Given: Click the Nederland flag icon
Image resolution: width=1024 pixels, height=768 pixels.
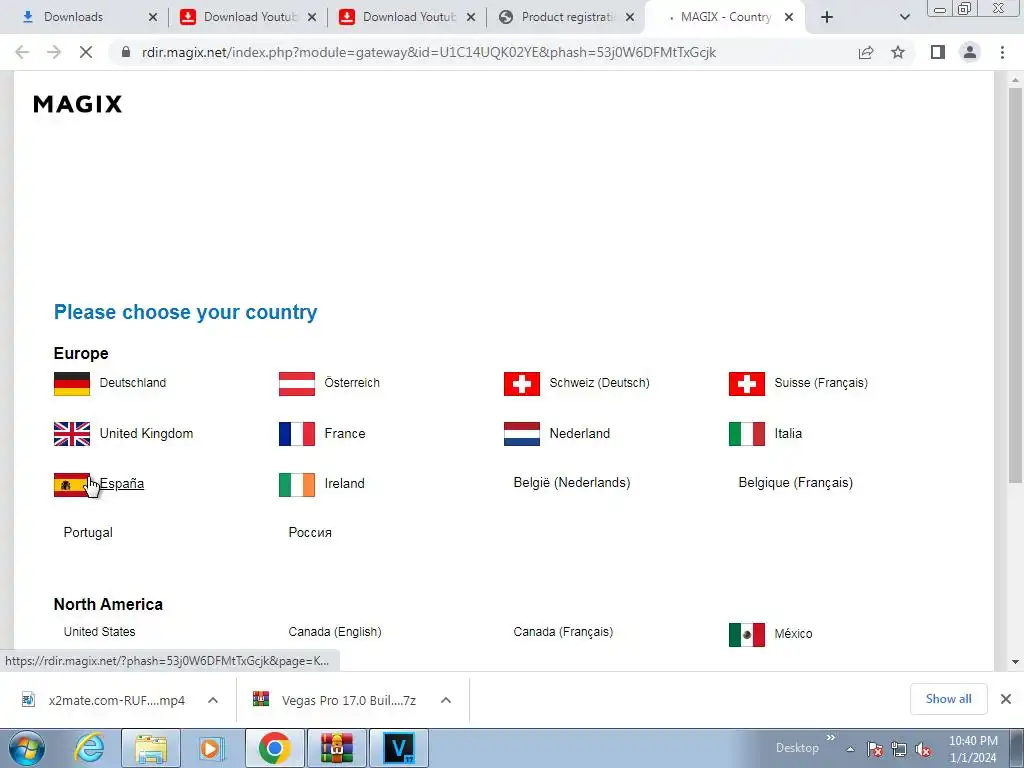Looking at the screenshot, I should [522, 434].
